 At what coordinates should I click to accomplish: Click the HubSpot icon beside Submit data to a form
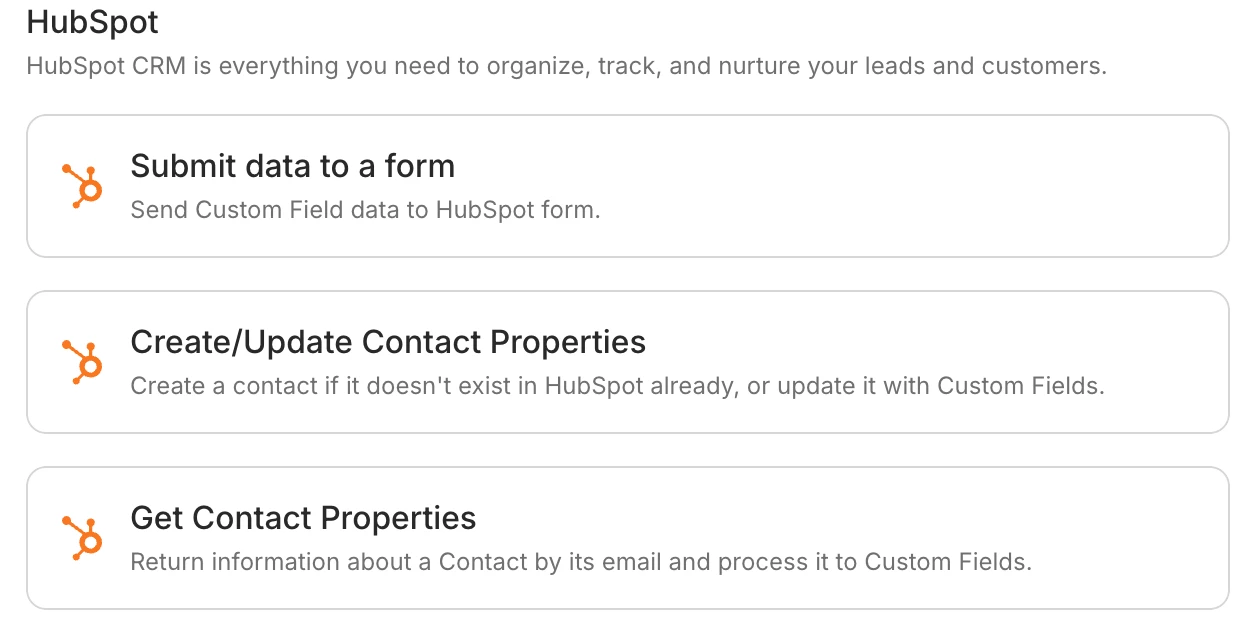[x=82, y=186]
